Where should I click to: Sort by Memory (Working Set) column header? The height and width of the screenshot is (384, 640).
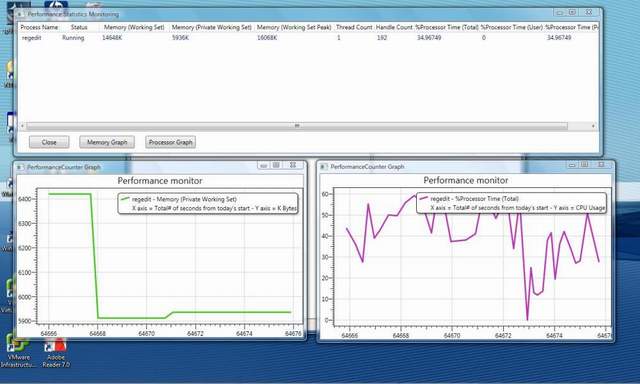(134, 27)
